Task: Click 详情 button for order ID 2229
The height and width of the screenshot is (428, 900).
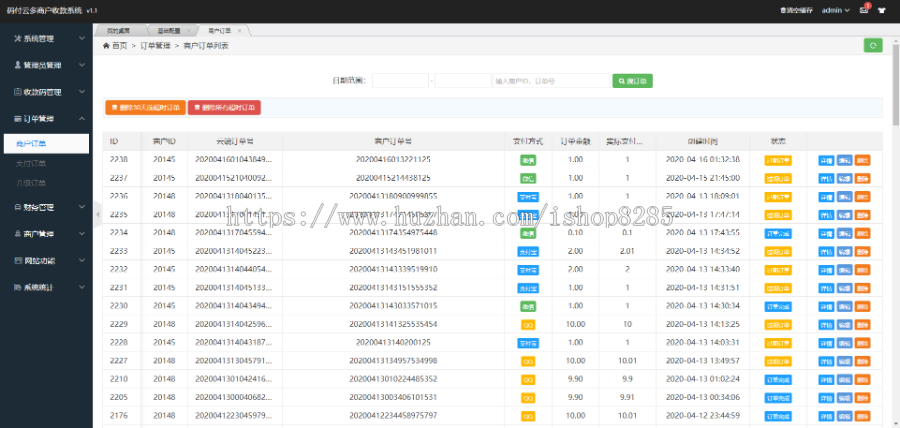Action: (x=826, y=325)
